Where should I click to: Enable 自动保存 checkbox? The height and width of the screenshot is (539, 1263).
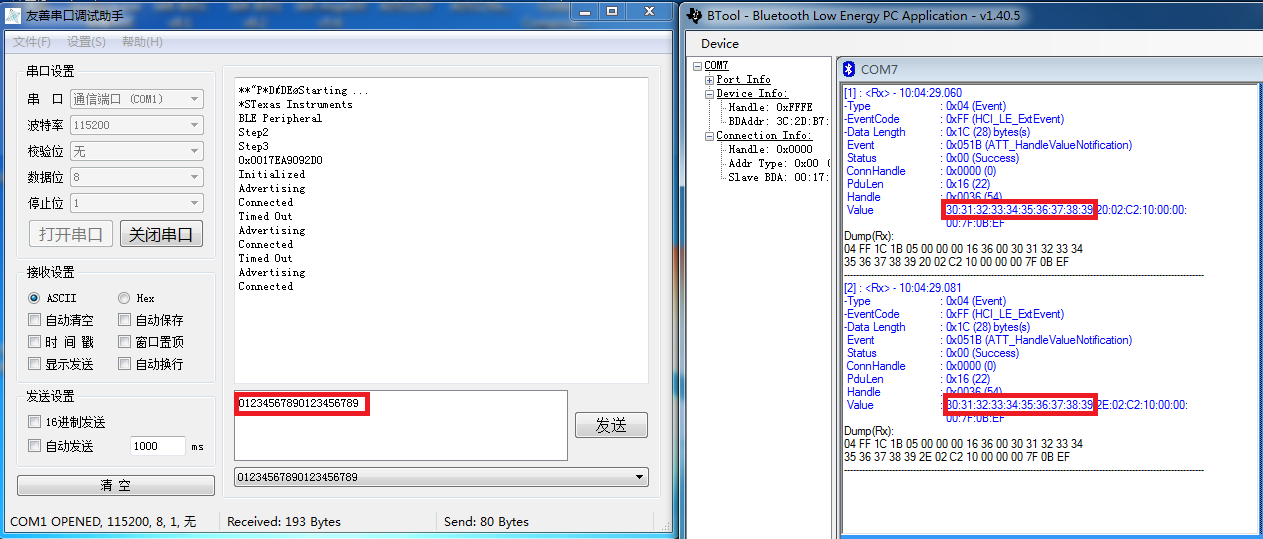click(x=124, y=320)
